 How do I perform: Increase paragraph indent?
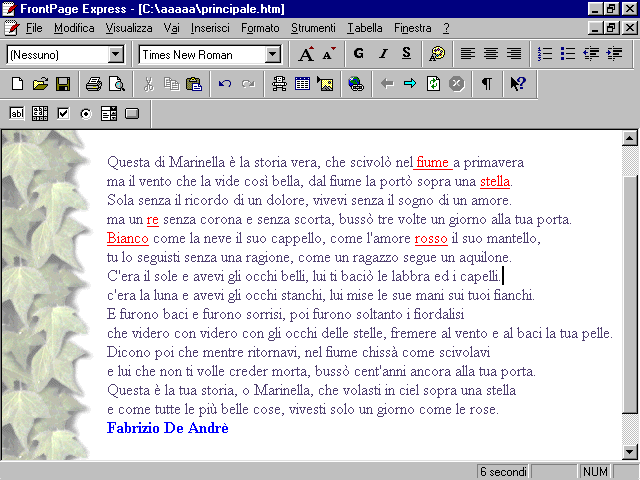614,54
